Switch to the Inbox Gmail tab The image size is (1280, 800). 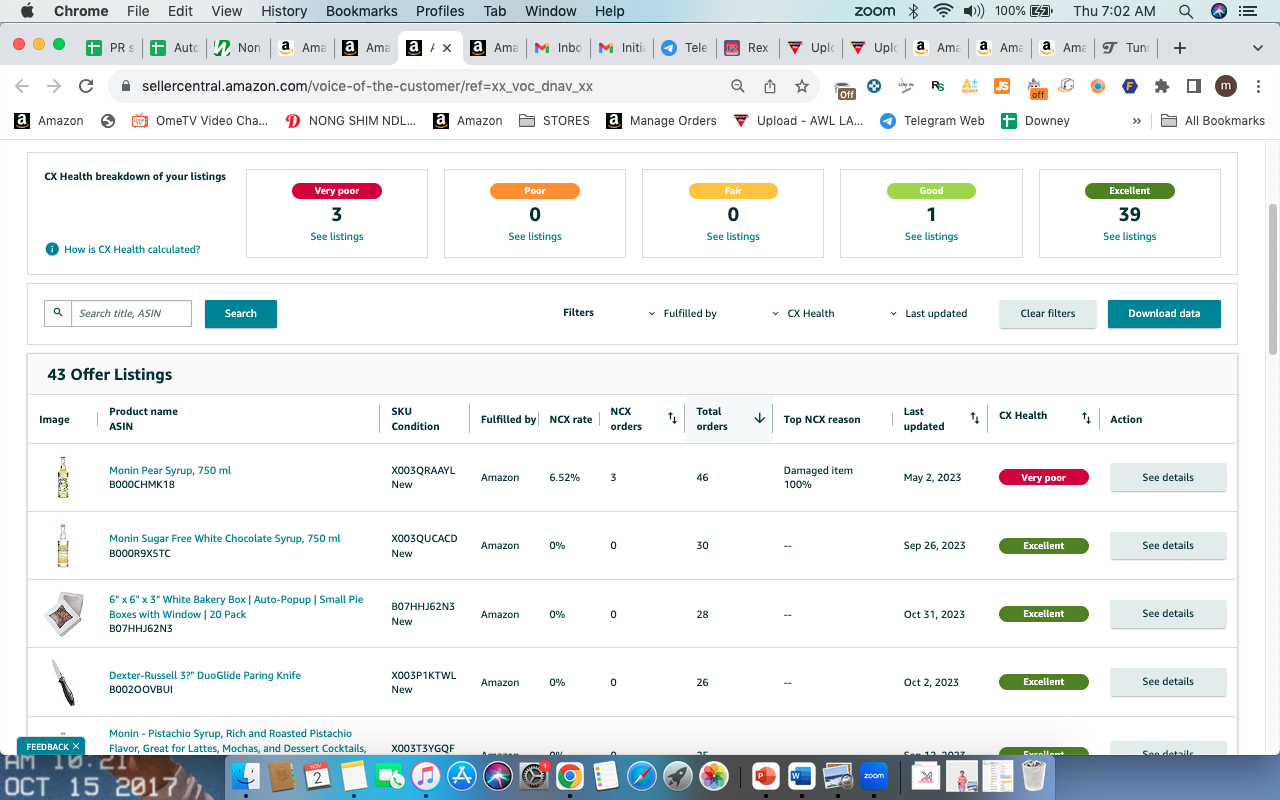(558, 48)
